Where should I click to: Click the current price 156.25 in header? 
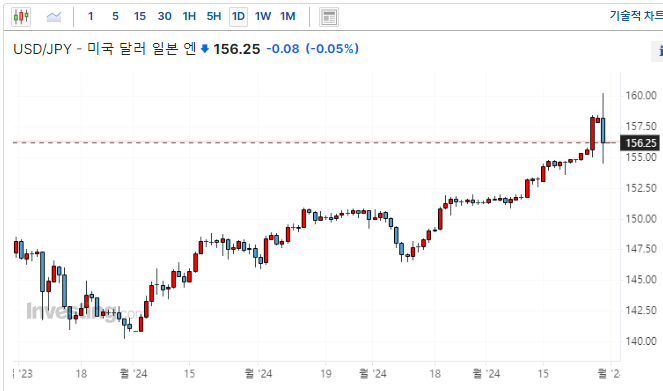[x=237, y=49]
